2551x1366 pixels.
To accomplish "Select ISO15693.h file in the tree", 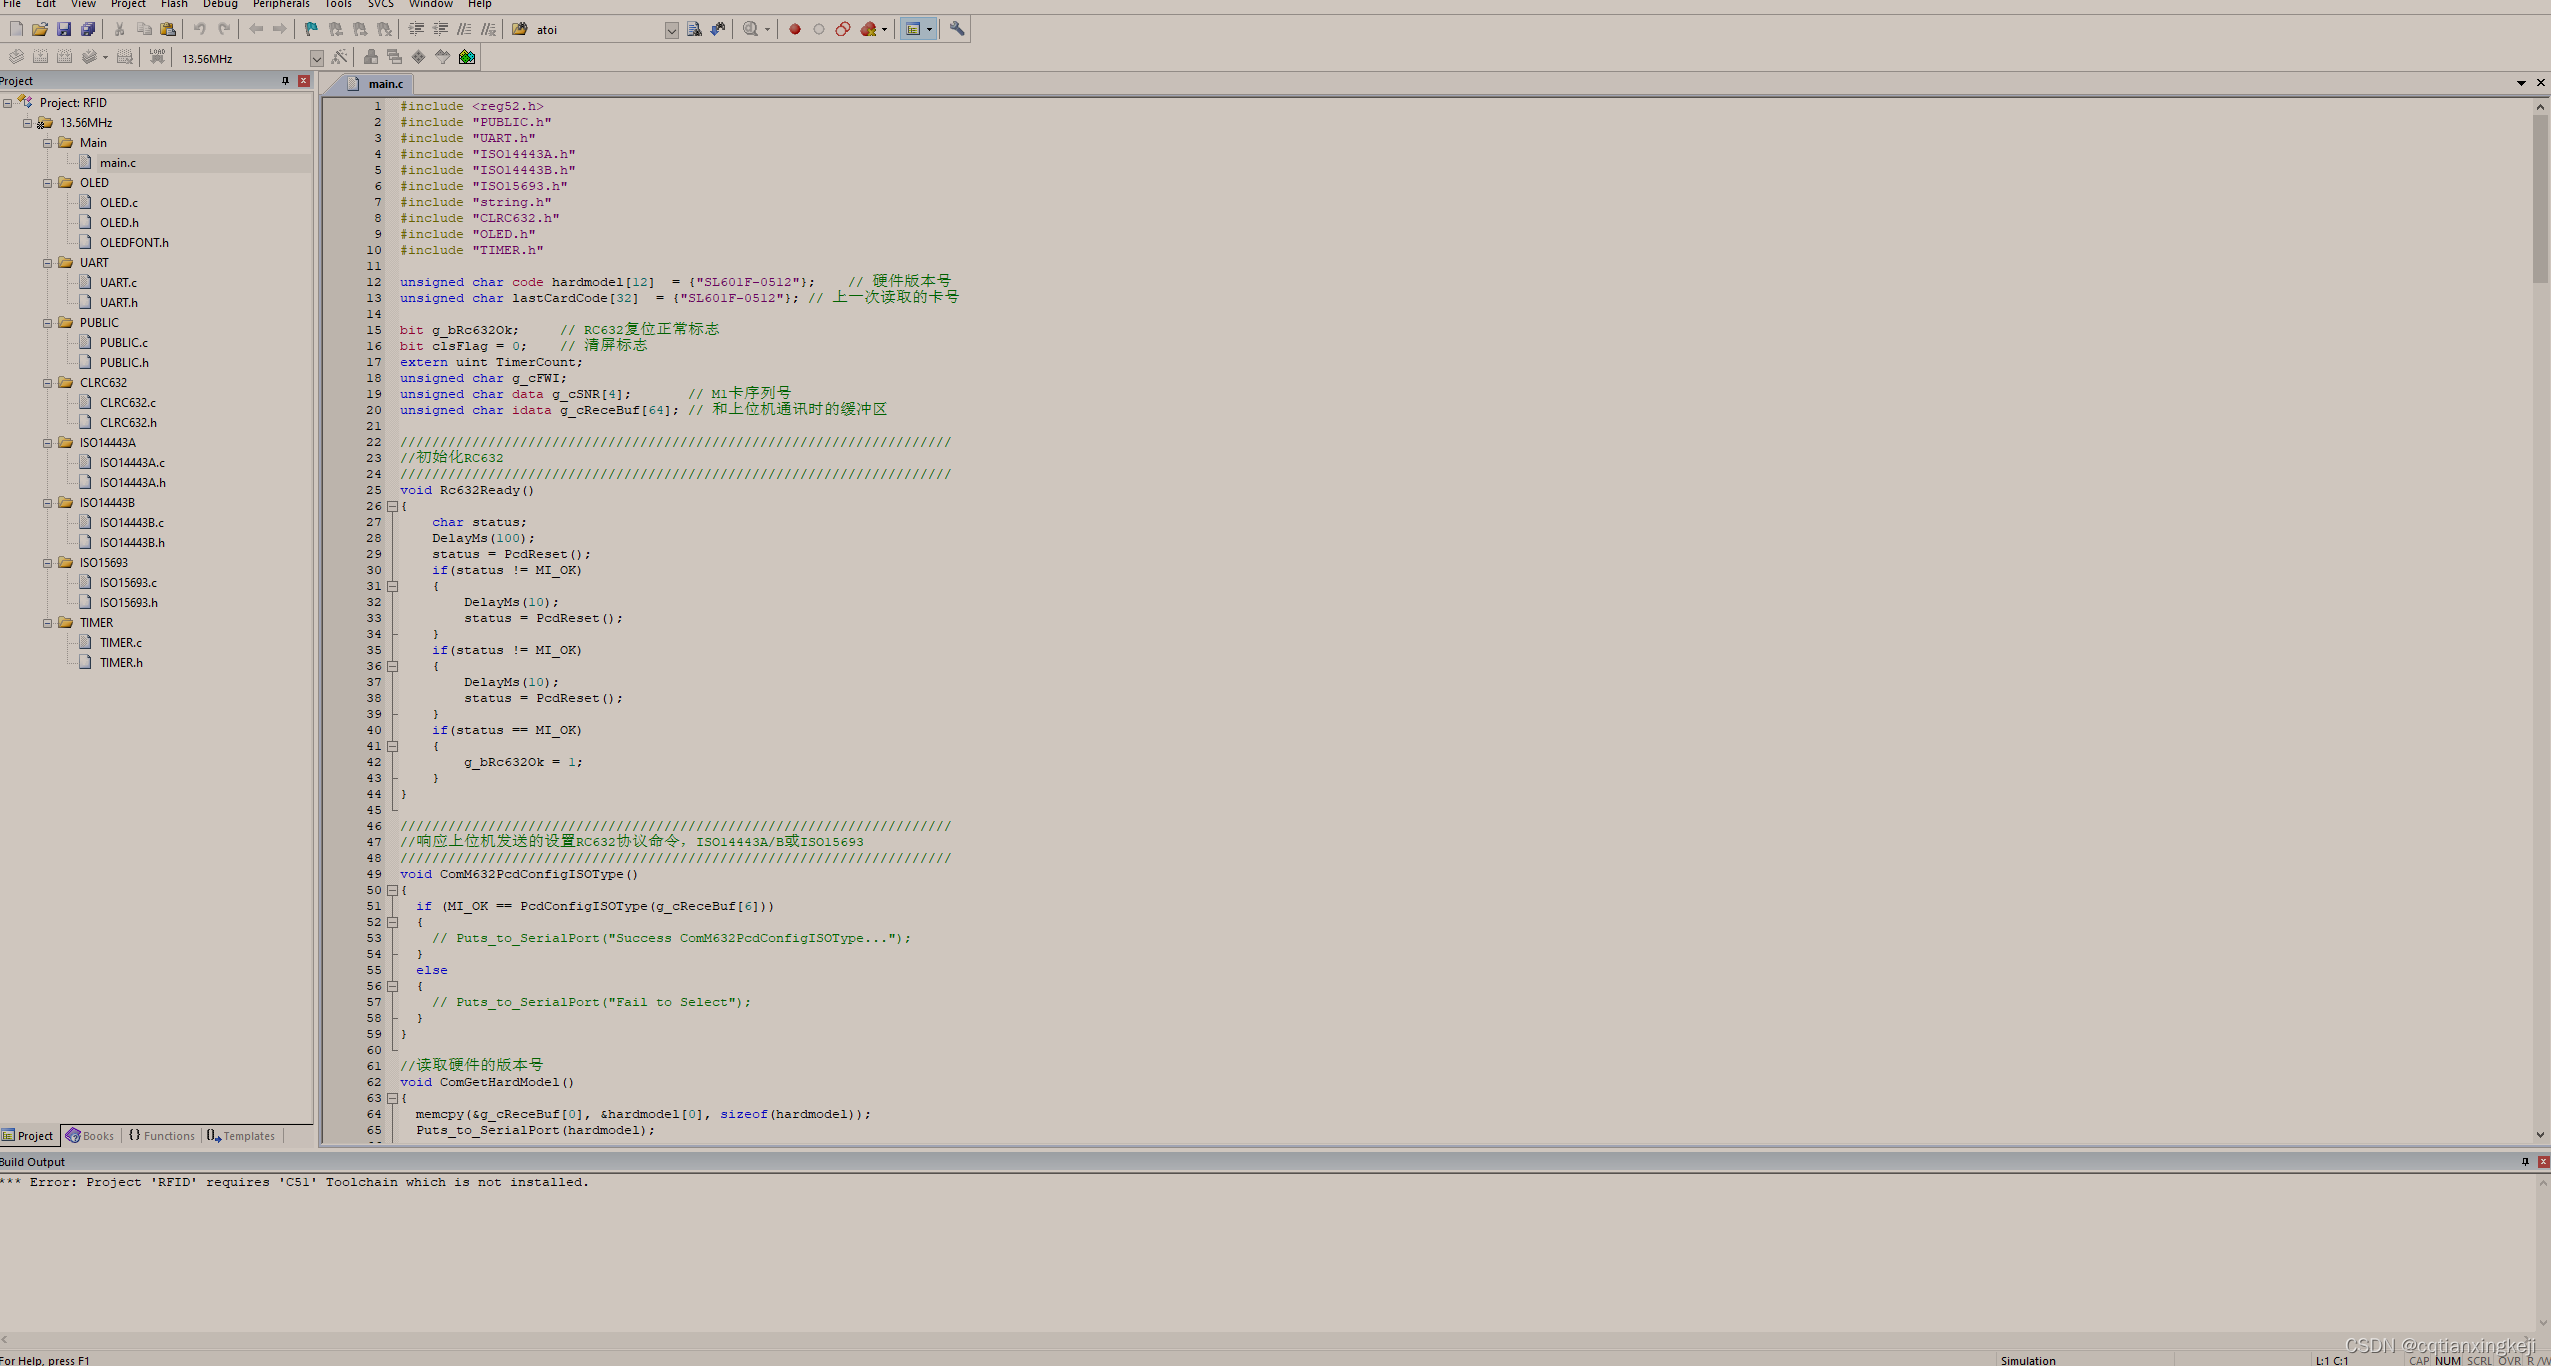I will tap(128, 603).
